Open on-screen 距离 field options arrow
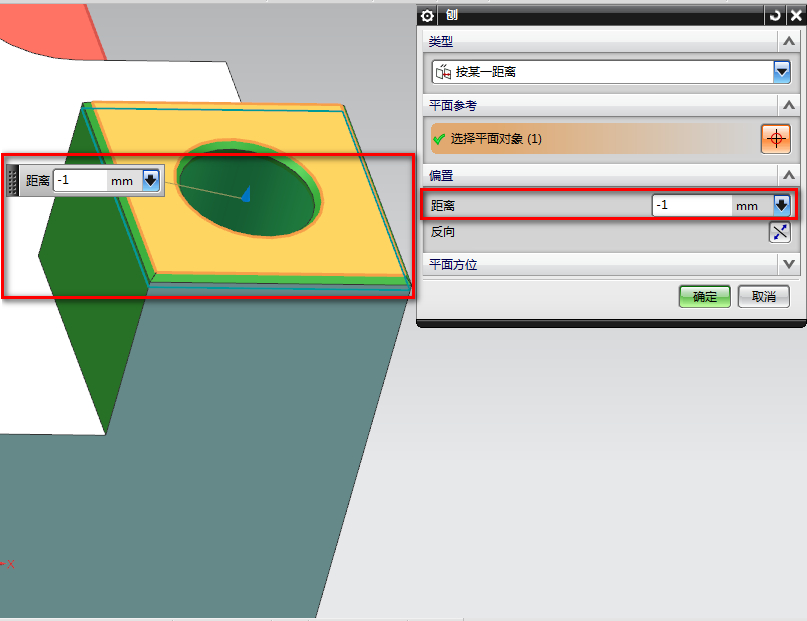 [151, 181]
